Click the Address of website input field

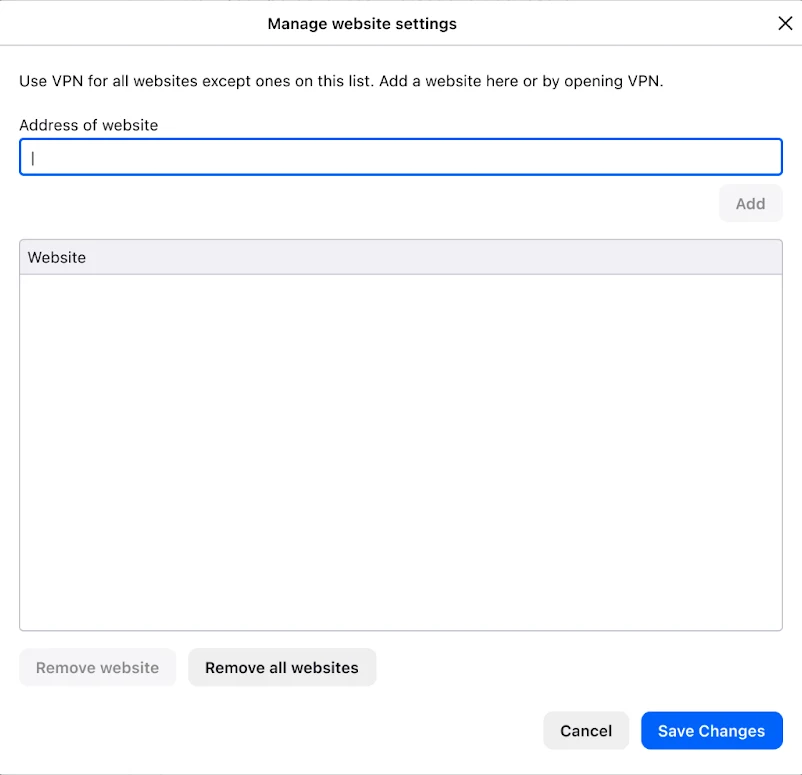(x=400, y=157)
